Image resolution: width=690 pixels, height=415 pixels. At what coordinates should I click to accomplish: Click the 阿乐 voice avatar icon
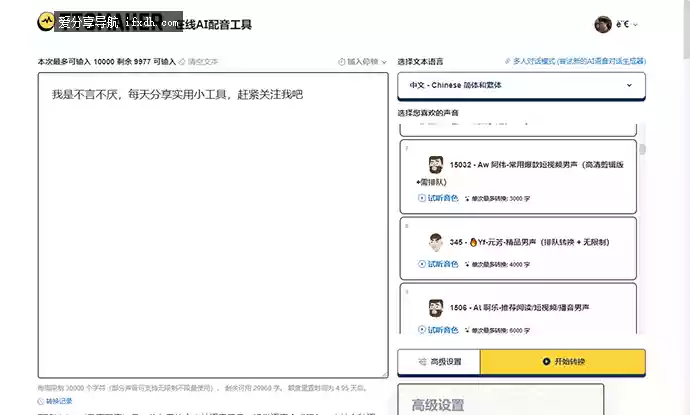tap(436, 308)
